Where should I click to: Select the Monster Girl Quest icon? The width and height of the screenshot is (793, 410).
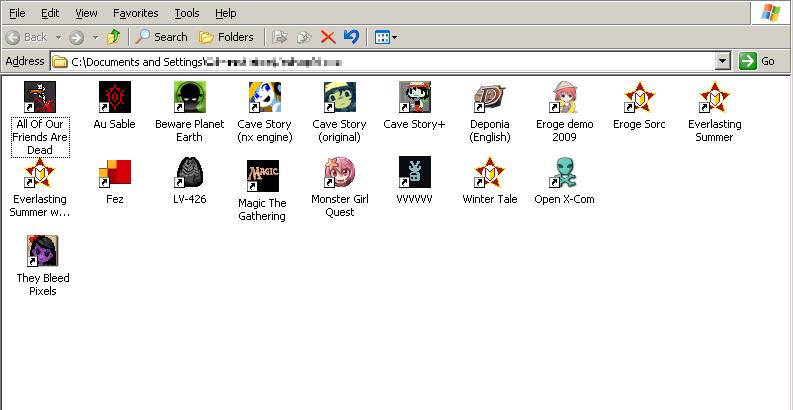pyautogui.click(x=339, y=172)
